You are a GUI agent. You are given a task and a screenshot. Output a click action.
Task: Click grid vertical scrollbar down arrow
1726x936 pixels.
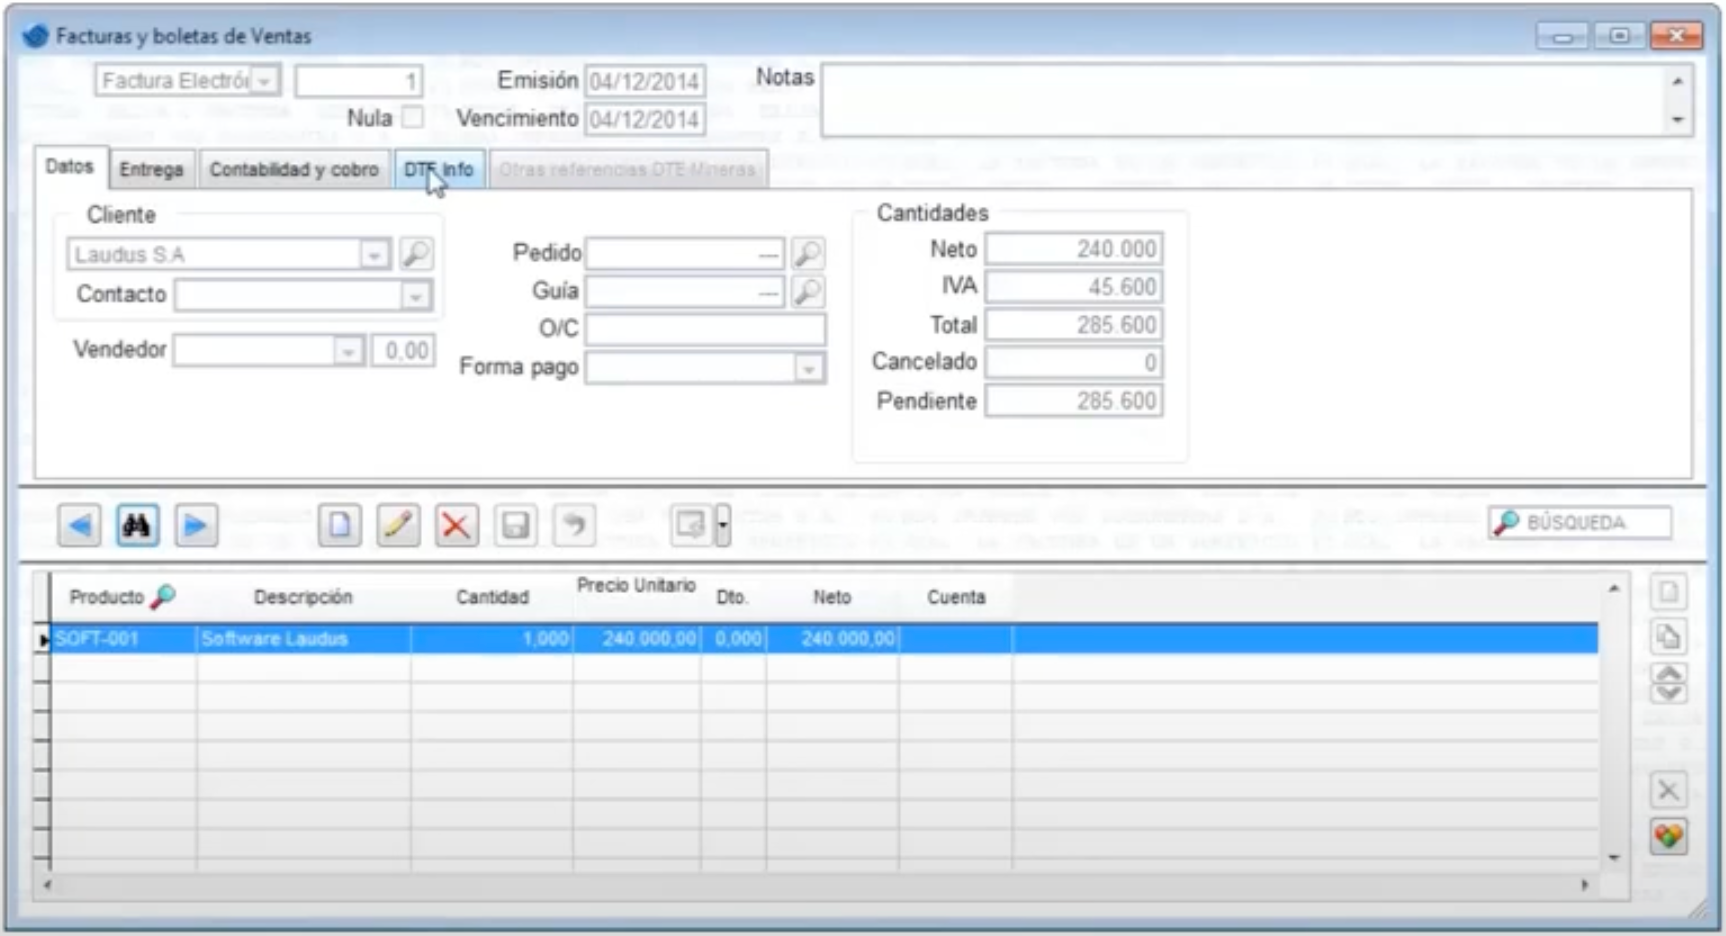[x=1613, y=858]
